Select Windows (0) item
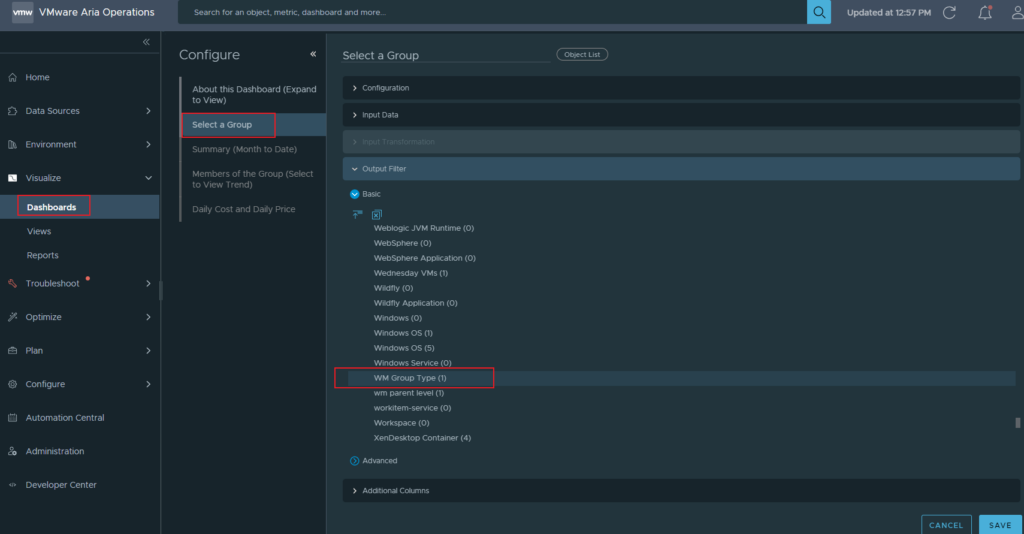The width and height of the screenshot is (1024, 534). [x=398, y=318]
